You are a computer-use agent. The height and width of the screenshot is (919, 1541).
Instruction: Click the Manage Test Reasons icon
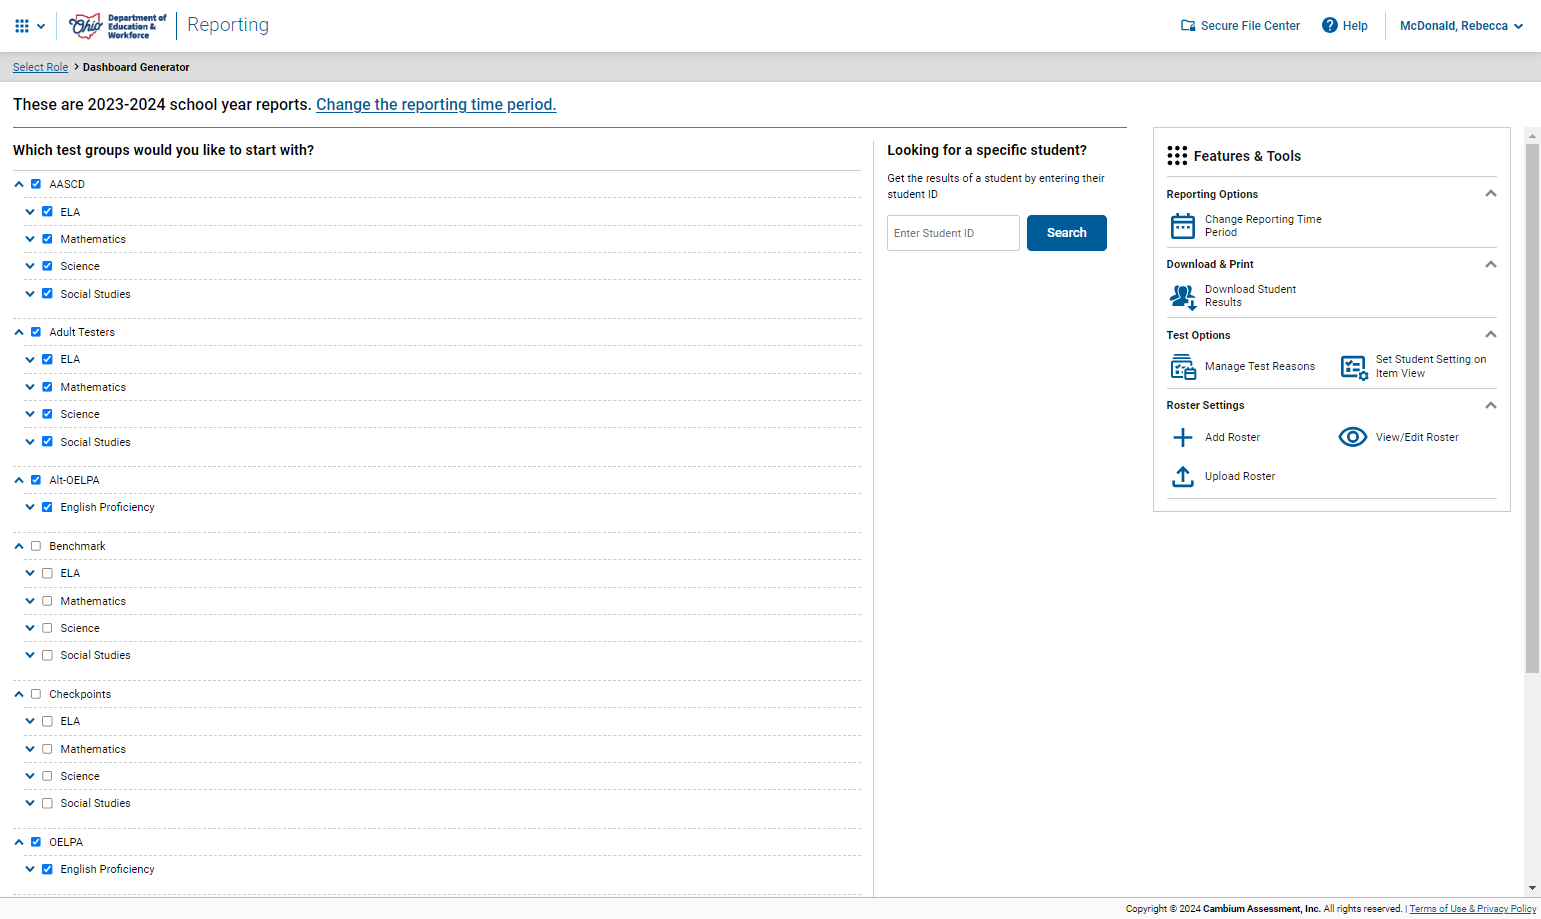tap(1183, 367)
